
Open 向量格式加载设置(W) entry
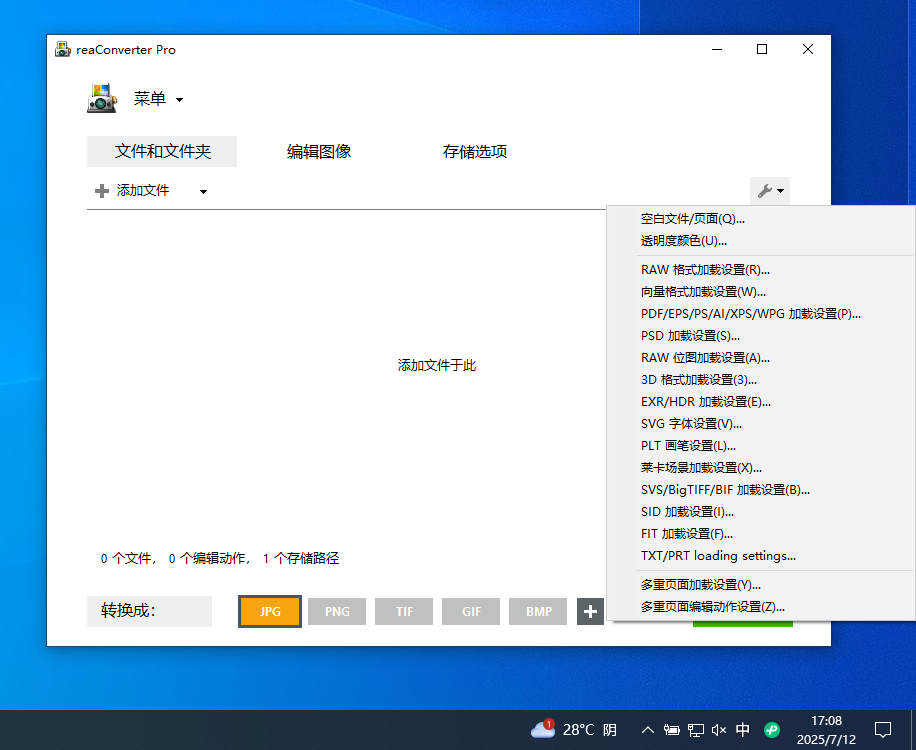coord(761,291)
